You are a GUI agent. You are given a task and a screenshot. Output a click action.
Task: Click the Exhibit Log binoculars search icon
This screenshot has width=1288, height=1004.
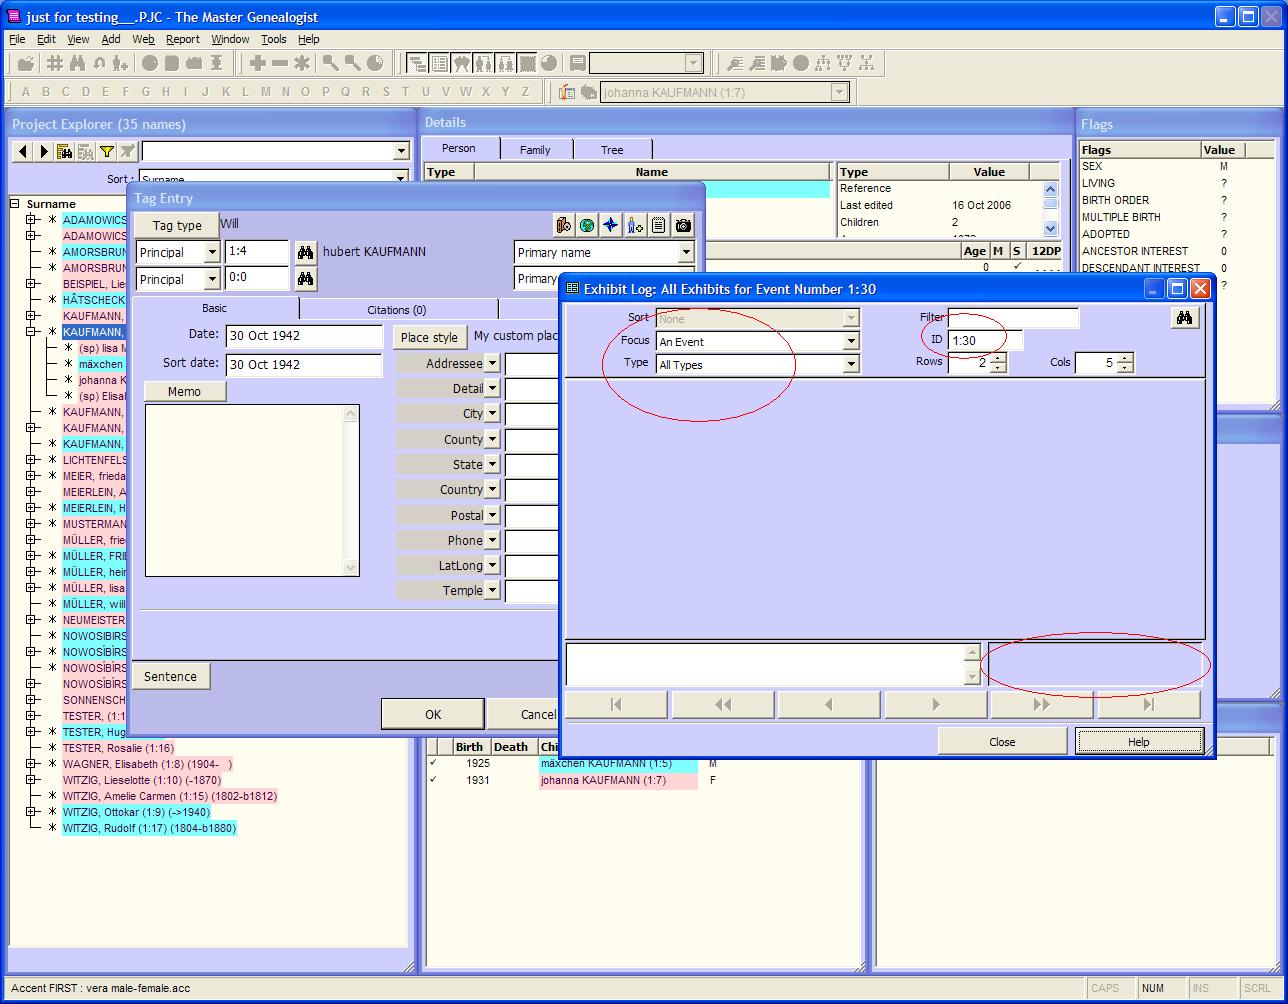(x=1185, y=318)
